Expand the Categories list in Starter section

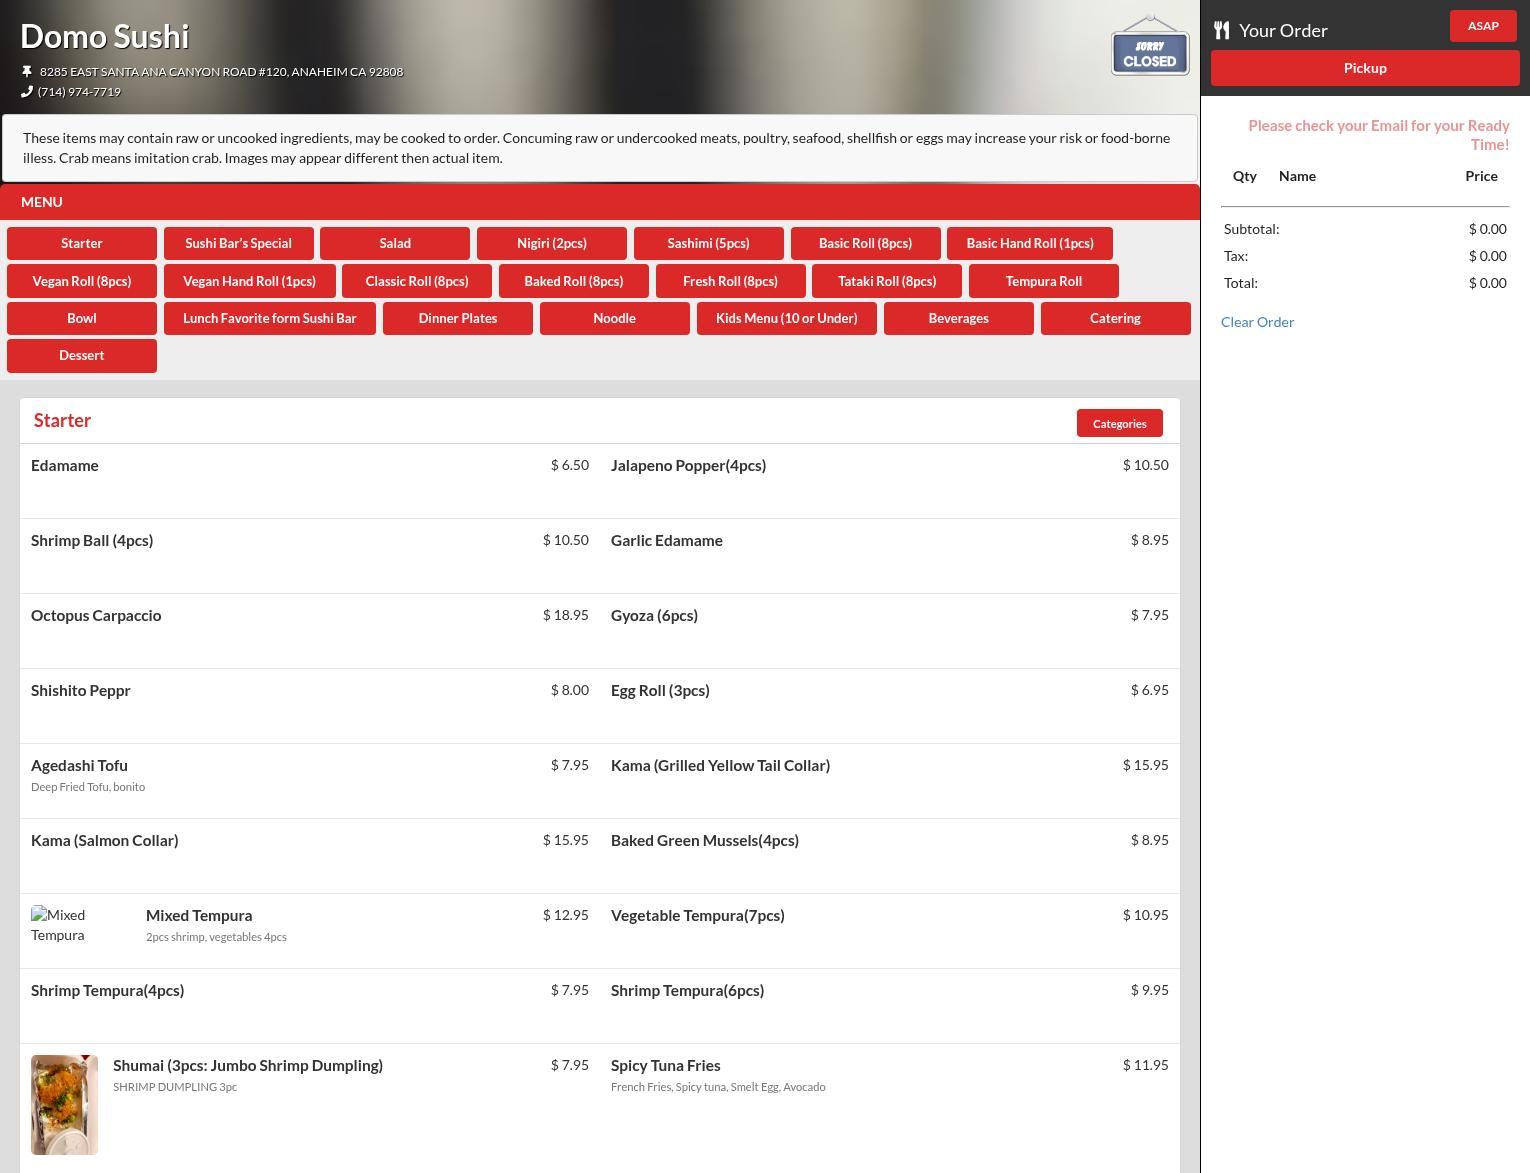1119,423
